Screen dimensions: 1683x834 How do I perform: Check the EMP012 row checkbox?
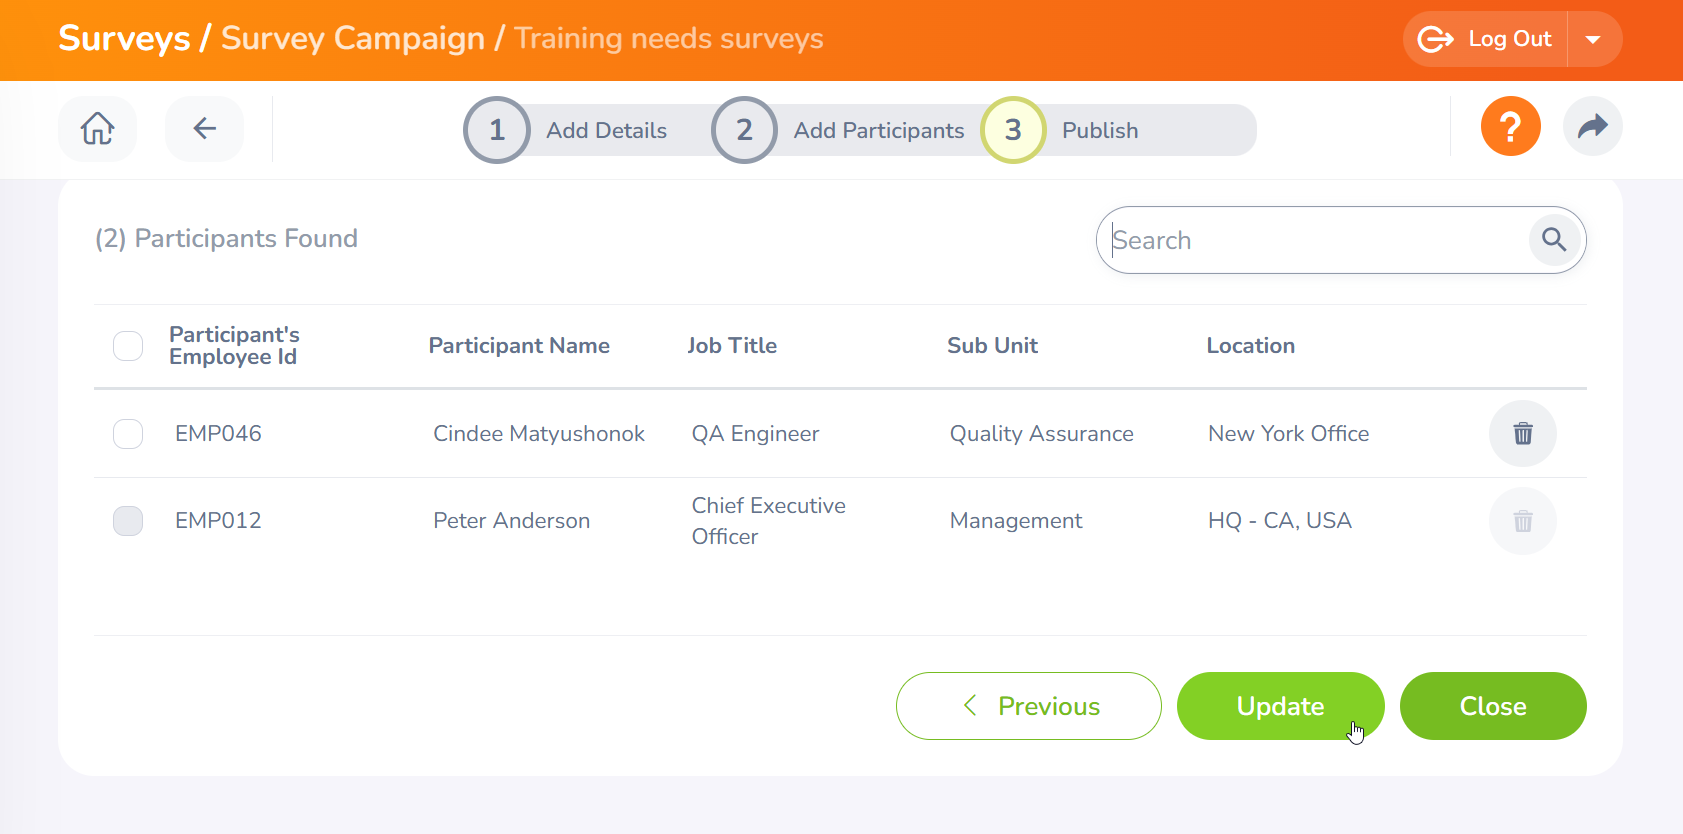click(128, 521)
